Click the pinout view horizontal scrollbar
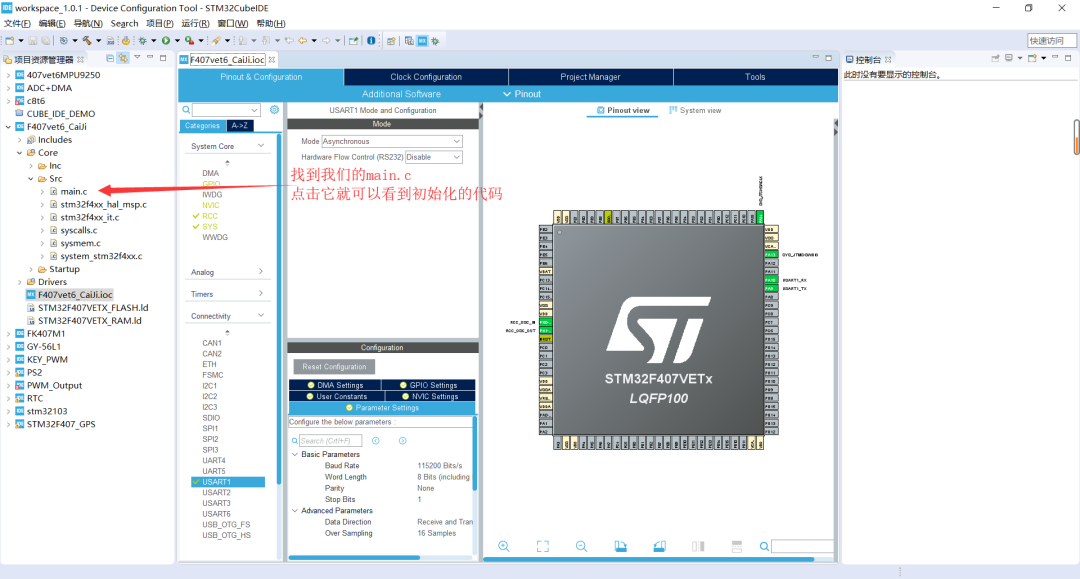Screen dimensions: 1080x579 point(649,559)
